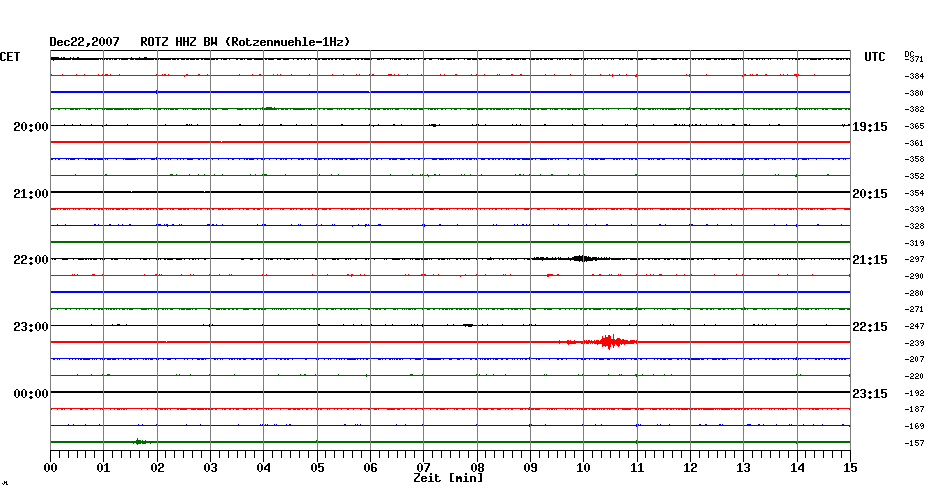Select the DC offset value -280
The height and width of the screenshot is (494, 930).
[914, 293]
